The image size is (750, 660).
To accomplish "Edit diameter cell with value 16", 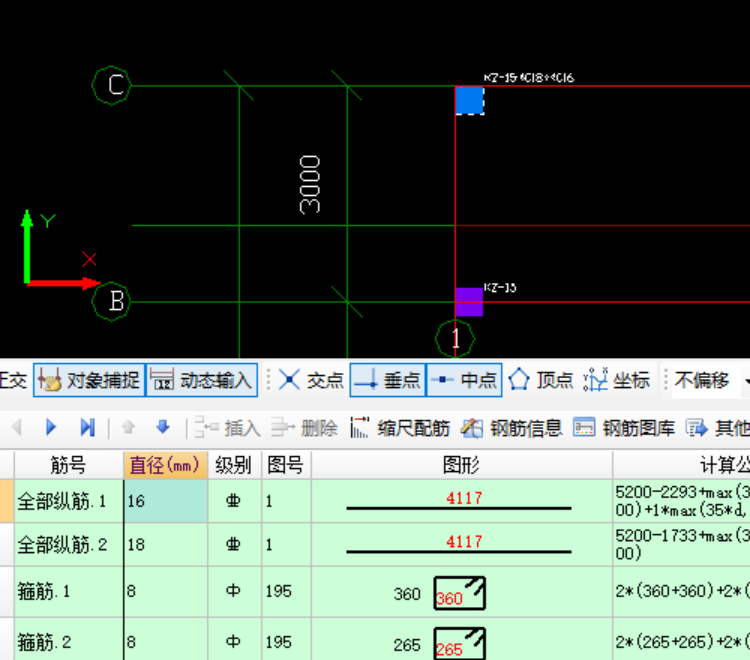I will [165, 501].
